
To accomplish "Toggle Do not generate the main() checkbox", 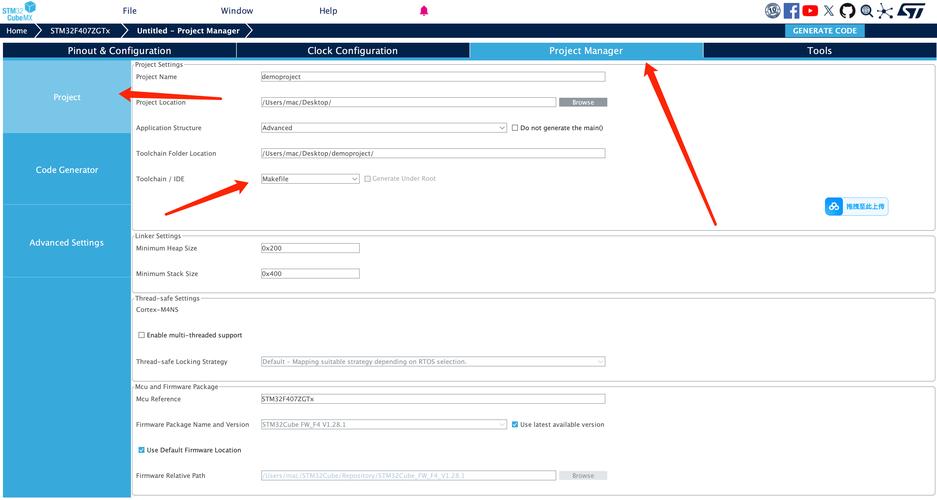I will pos(515,128).
